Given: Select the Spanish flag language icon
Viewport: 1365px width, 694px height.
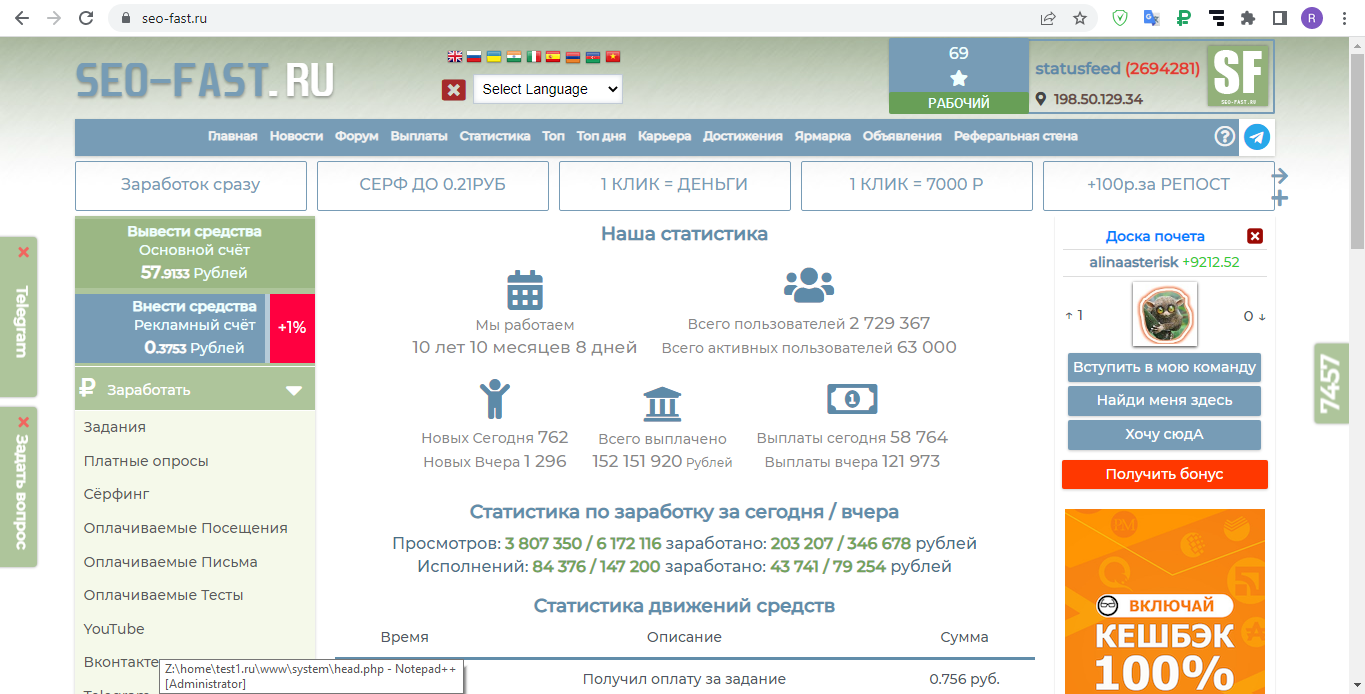Looking at the screenshot, I should [x=553, y=57].
